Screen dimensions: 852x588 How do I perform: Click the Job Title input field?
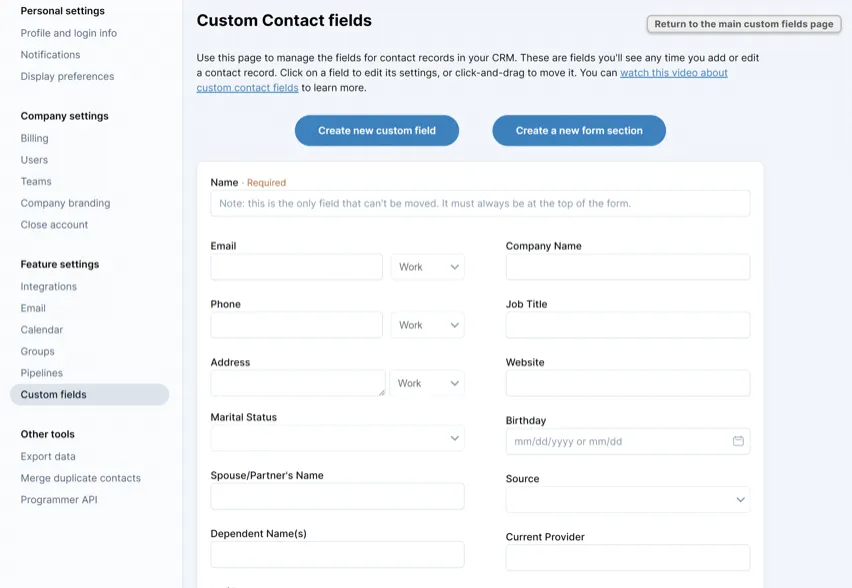(x=627, y=324)
